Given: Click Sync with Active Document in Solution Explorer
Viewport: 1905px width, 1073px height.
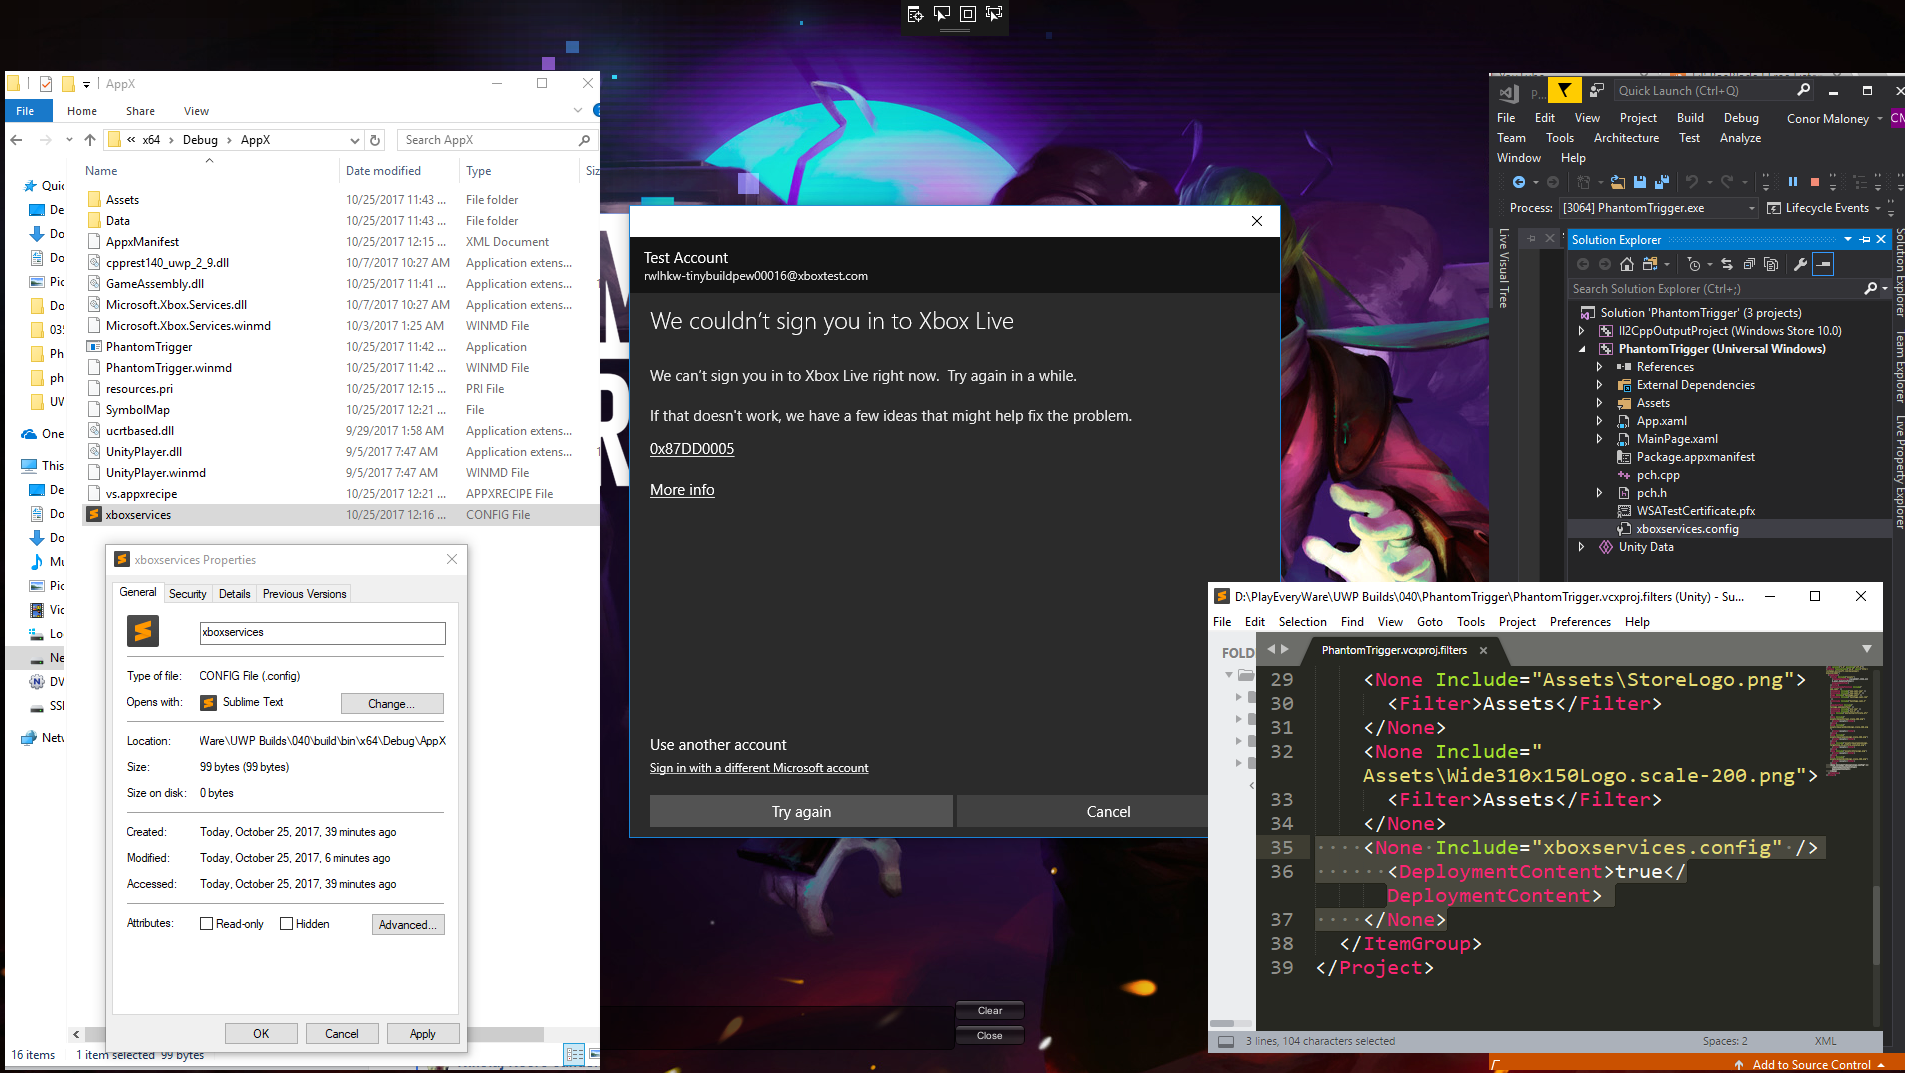Looking at the screenshot, I should click(1727, 265).
